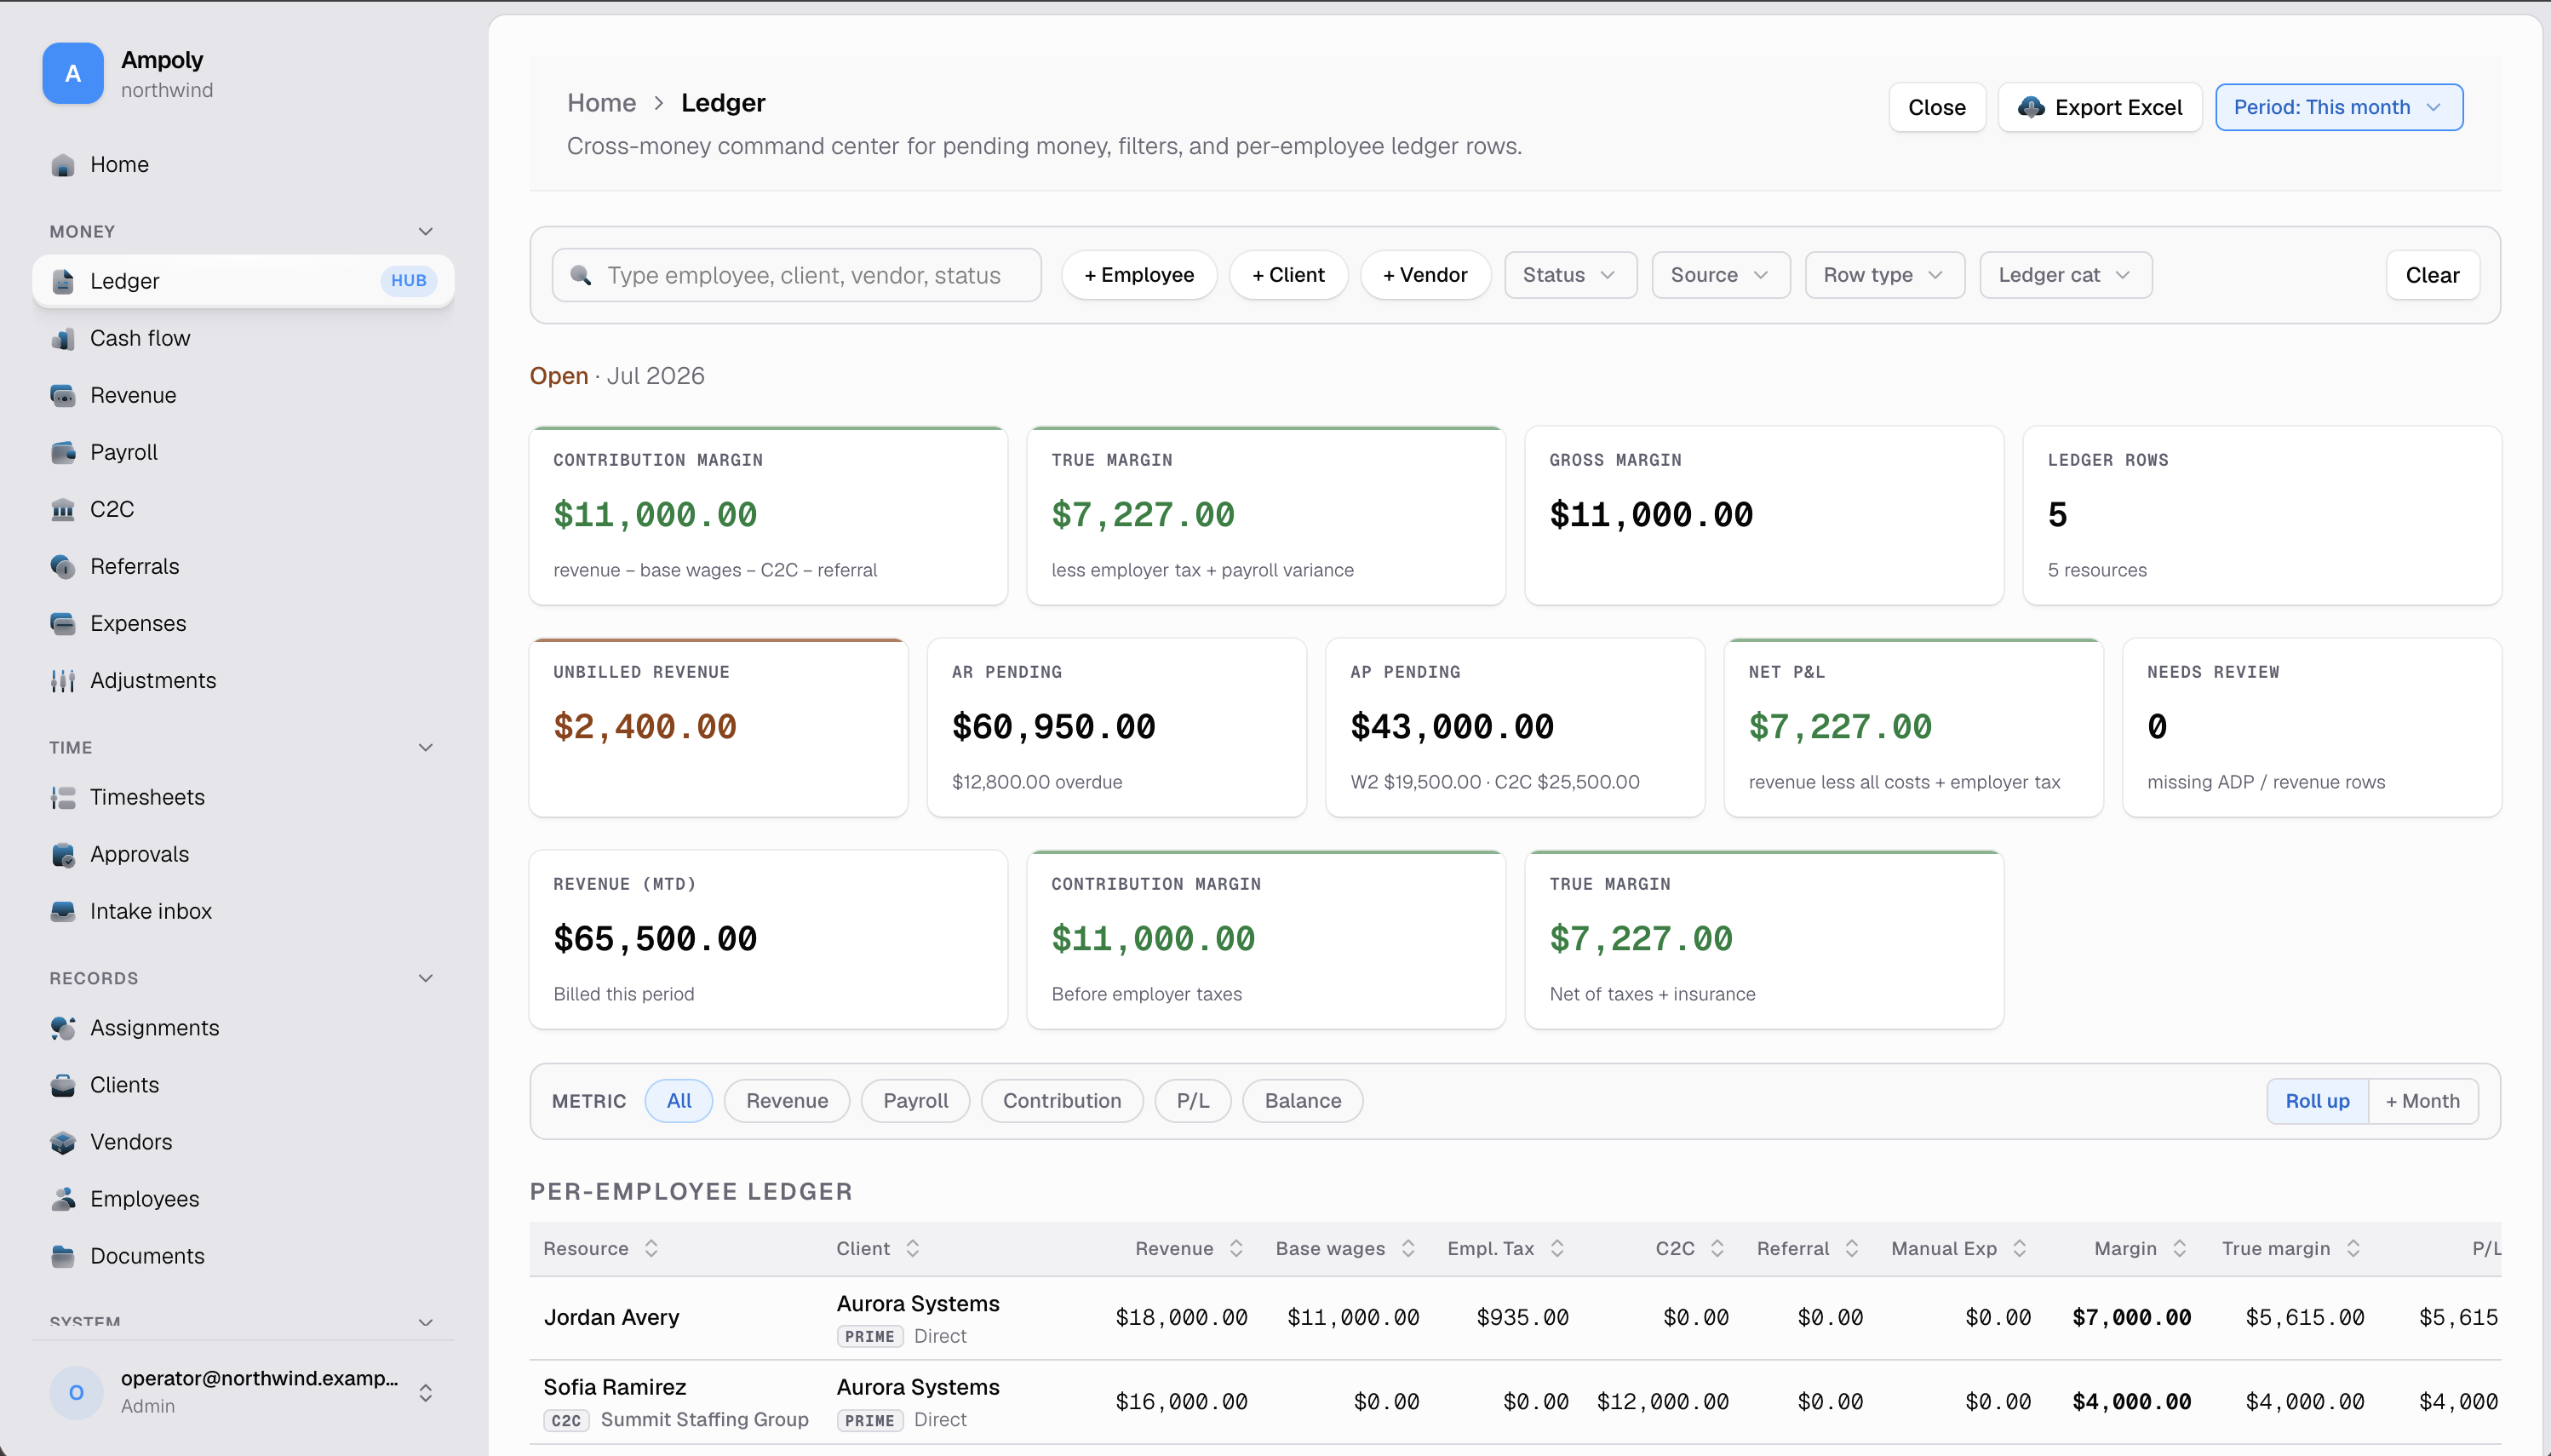Click the Clients briefcase icon
The width and height of the screenshot is (2551, 1456).
click(x=63, y=1086)
